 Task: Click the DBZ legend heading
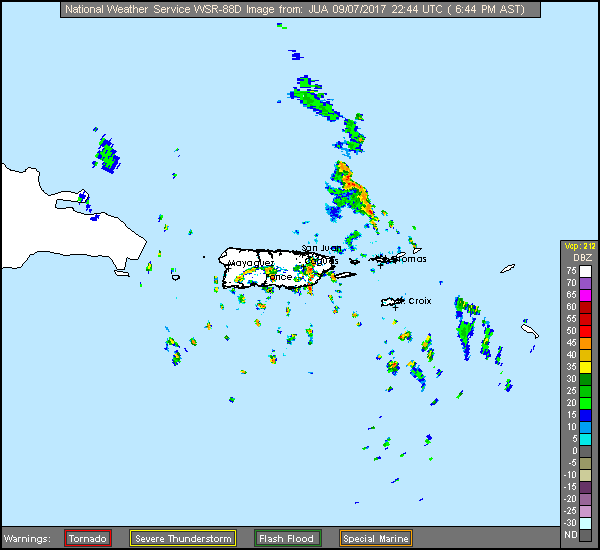[x=582, y=258]
